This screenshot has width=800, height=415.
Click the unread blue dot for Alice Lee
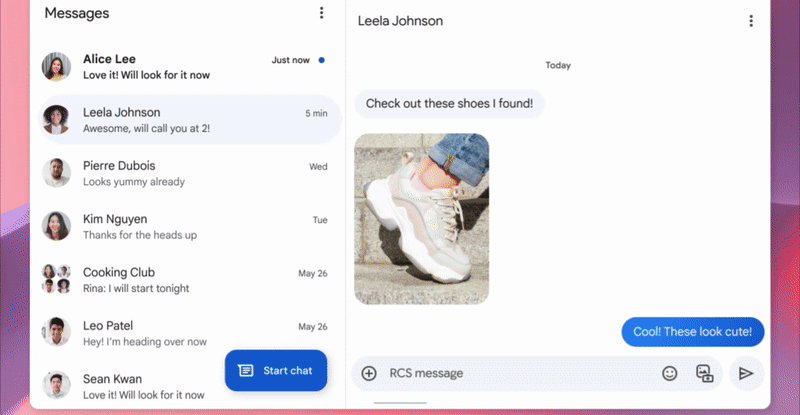tap(321, 60)
